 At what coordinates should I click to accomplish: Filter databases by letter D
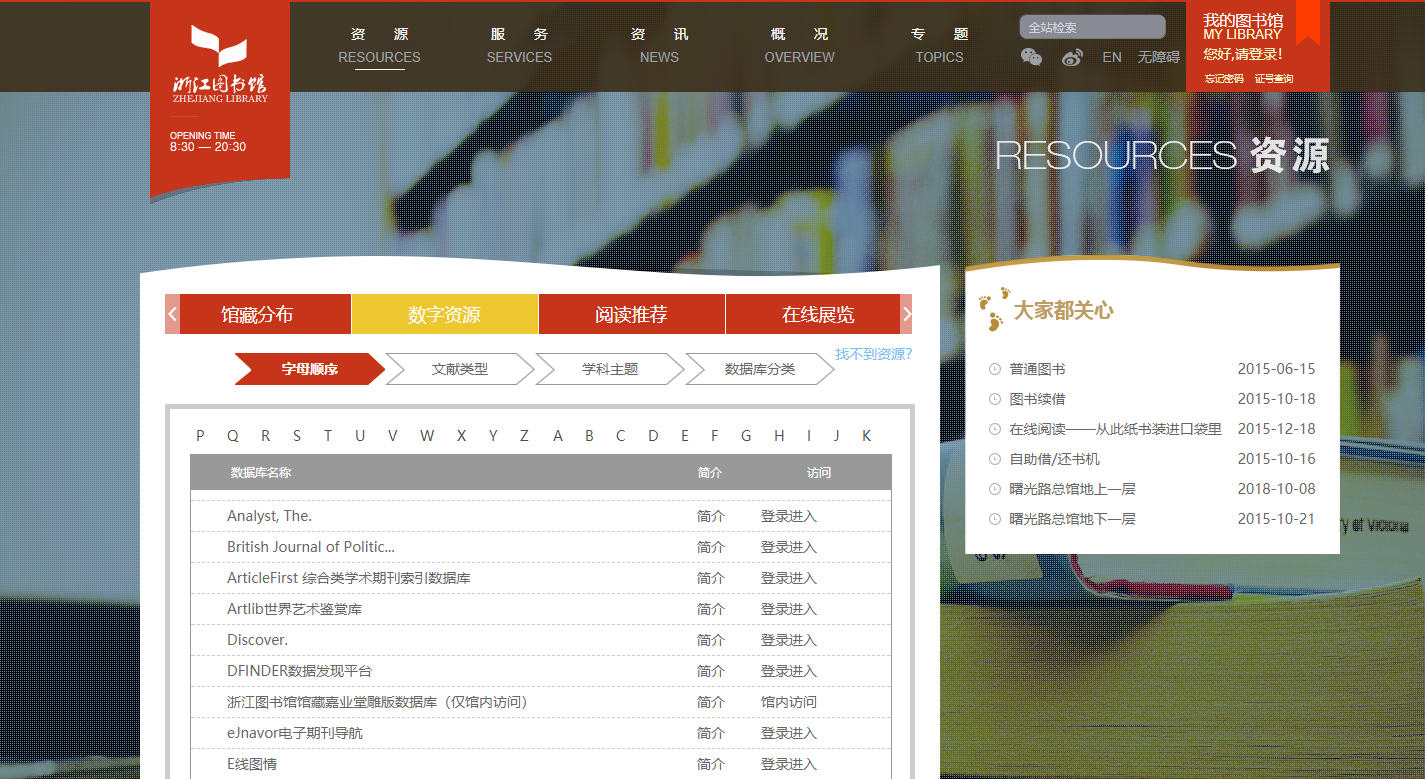point(653,436)
